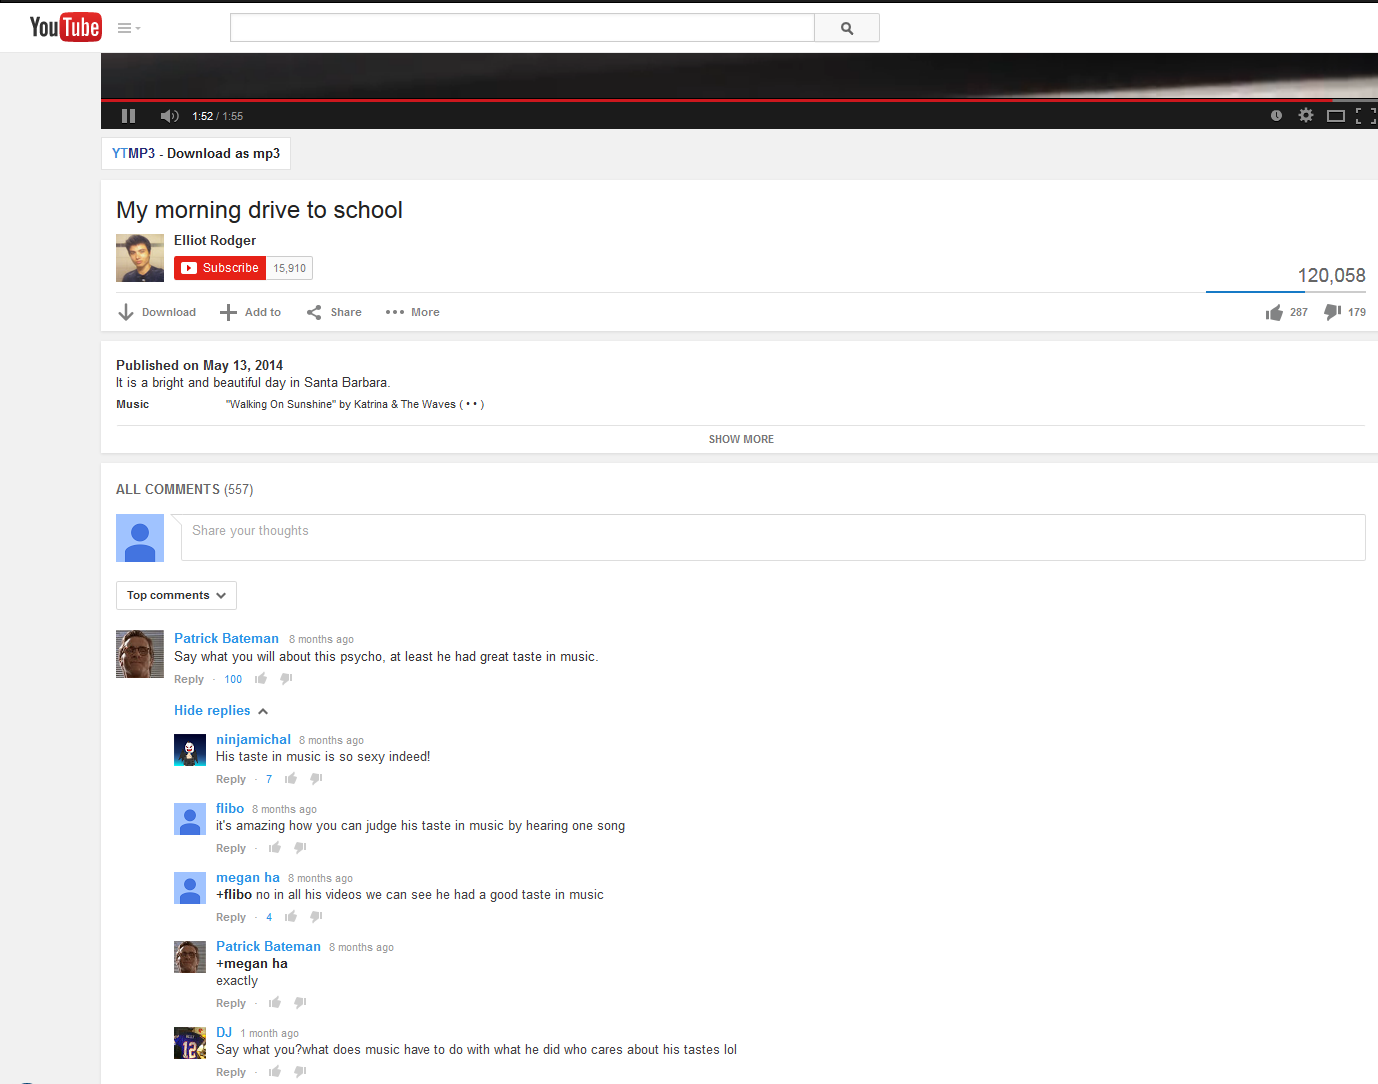
Task: Dislike the video with thumbs down
Action: (1344, 312)
